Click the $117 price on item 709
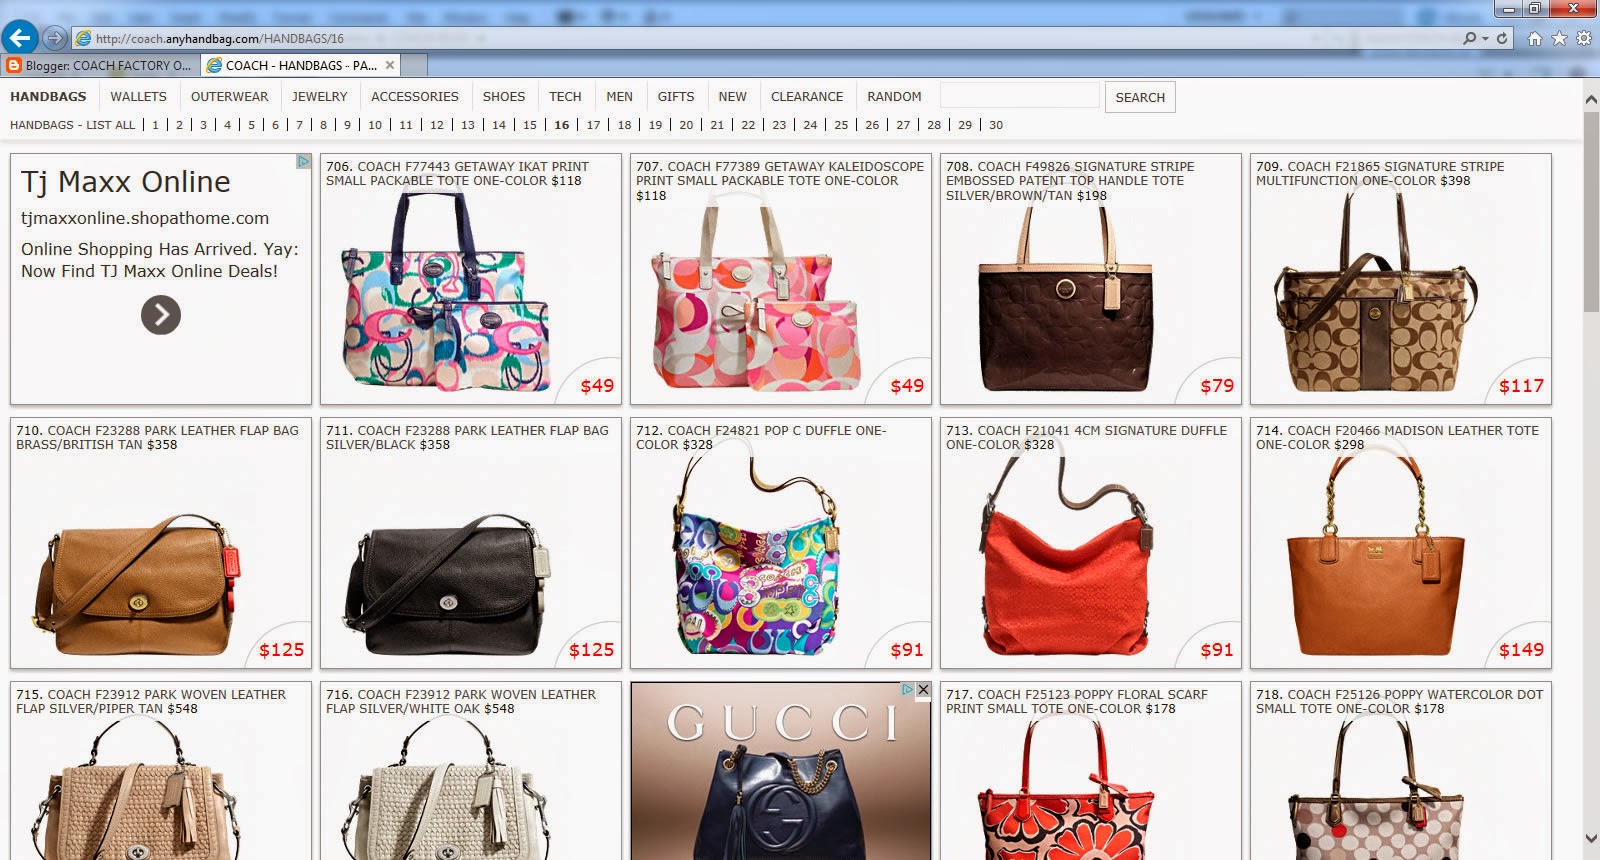 tap(1521, 386)
